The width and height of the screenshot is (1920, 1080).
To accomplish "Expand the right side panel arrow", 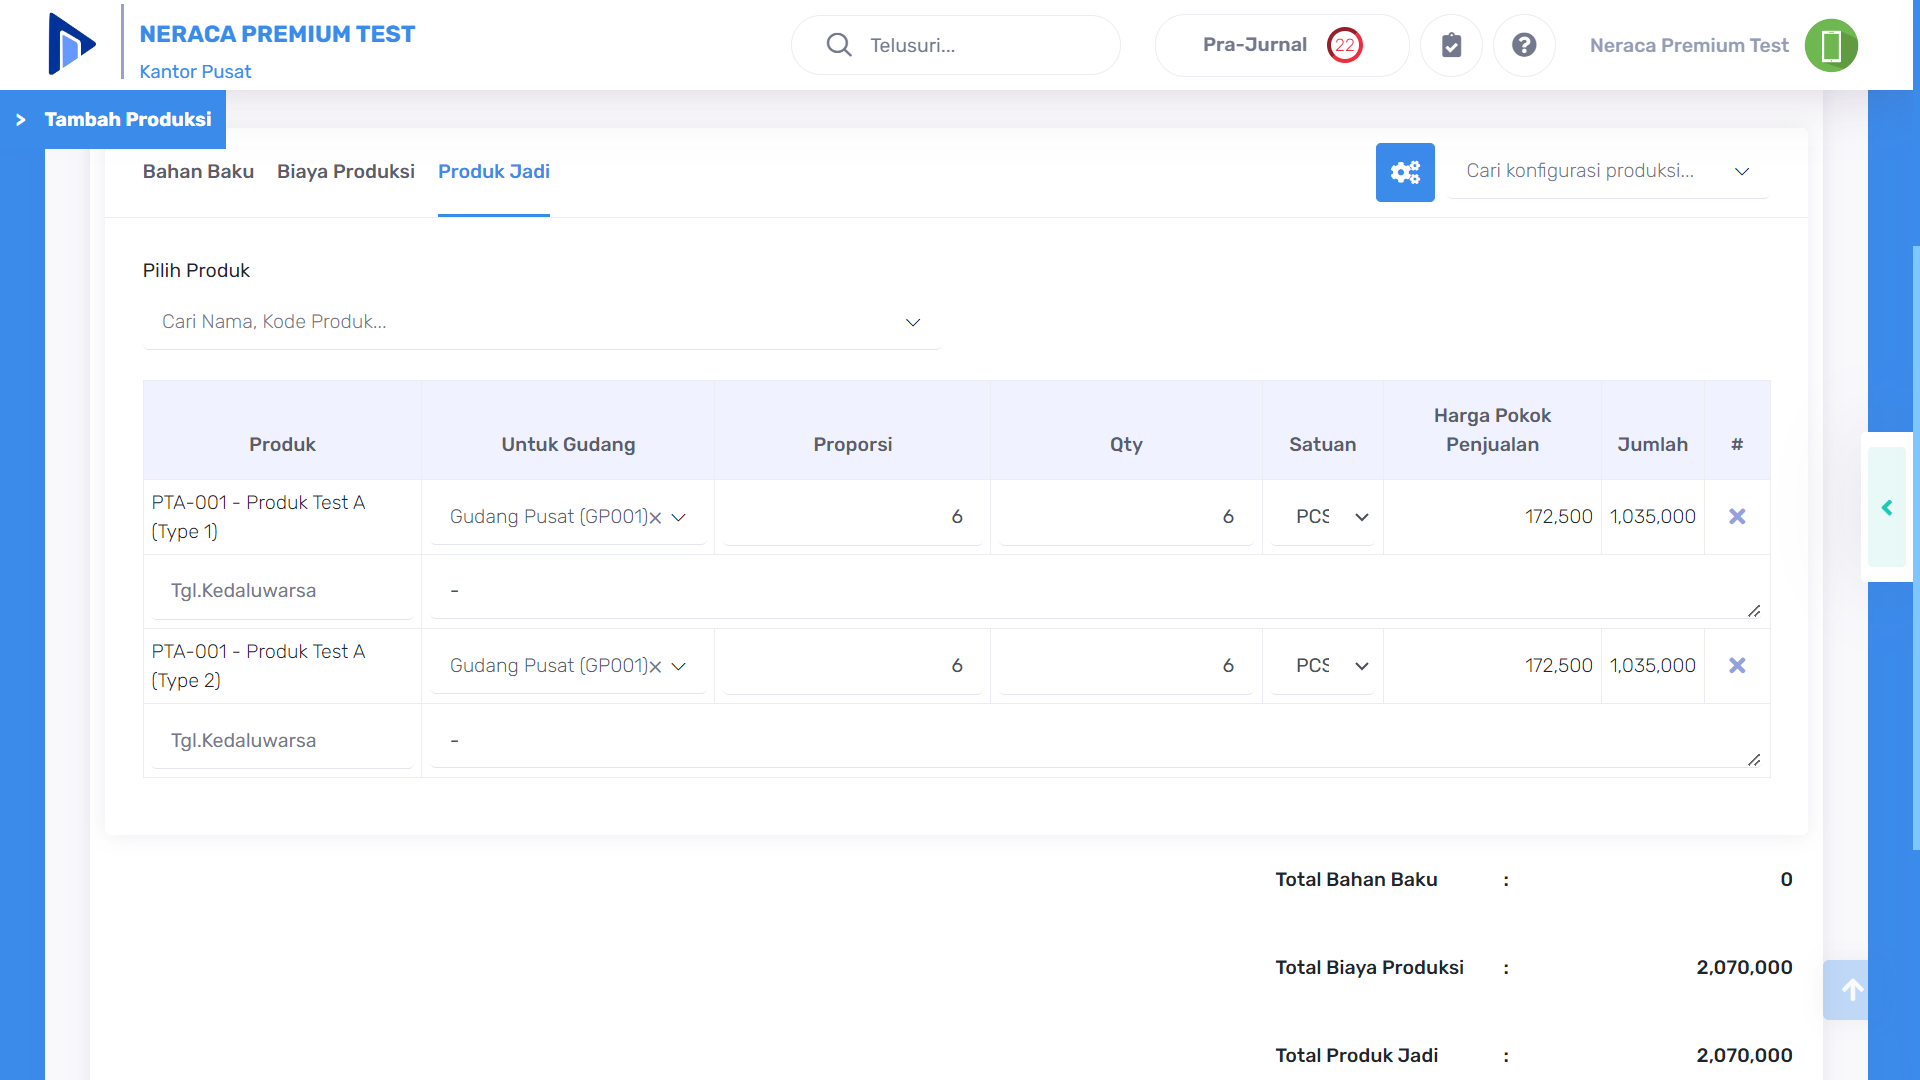I will pyautogui.click(x=1887, y=508).
